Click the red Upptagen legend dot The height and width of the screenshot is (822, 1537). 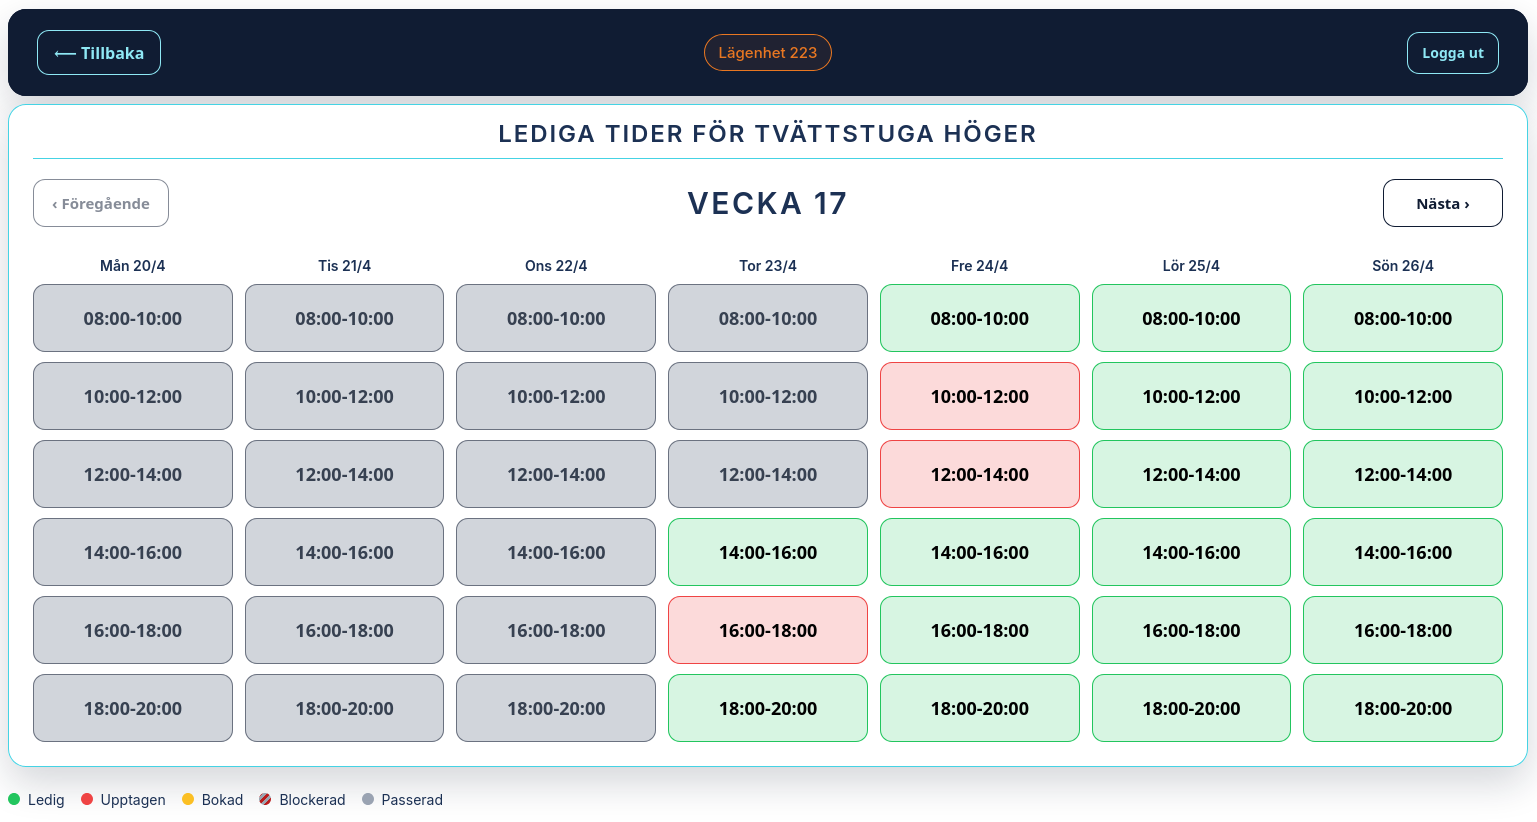tap(87, 799)
